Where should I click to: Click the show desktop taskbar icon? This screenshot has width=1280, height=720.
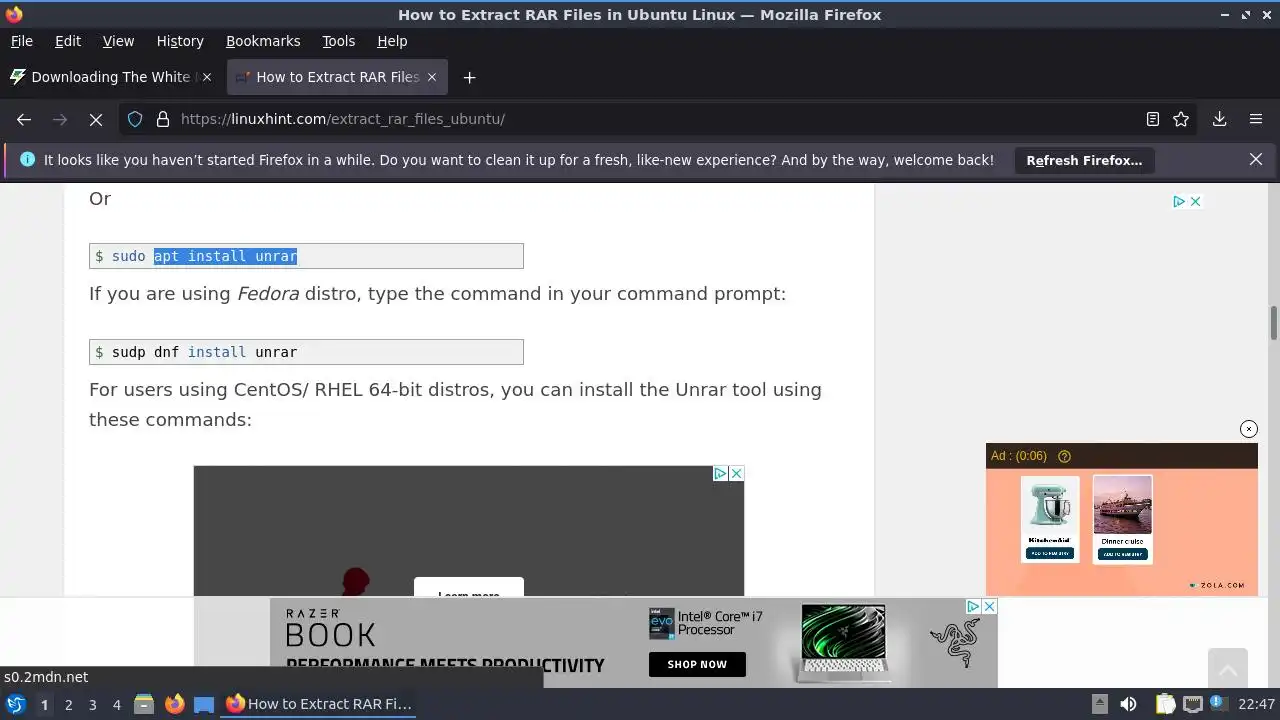[x=204, y=704]
